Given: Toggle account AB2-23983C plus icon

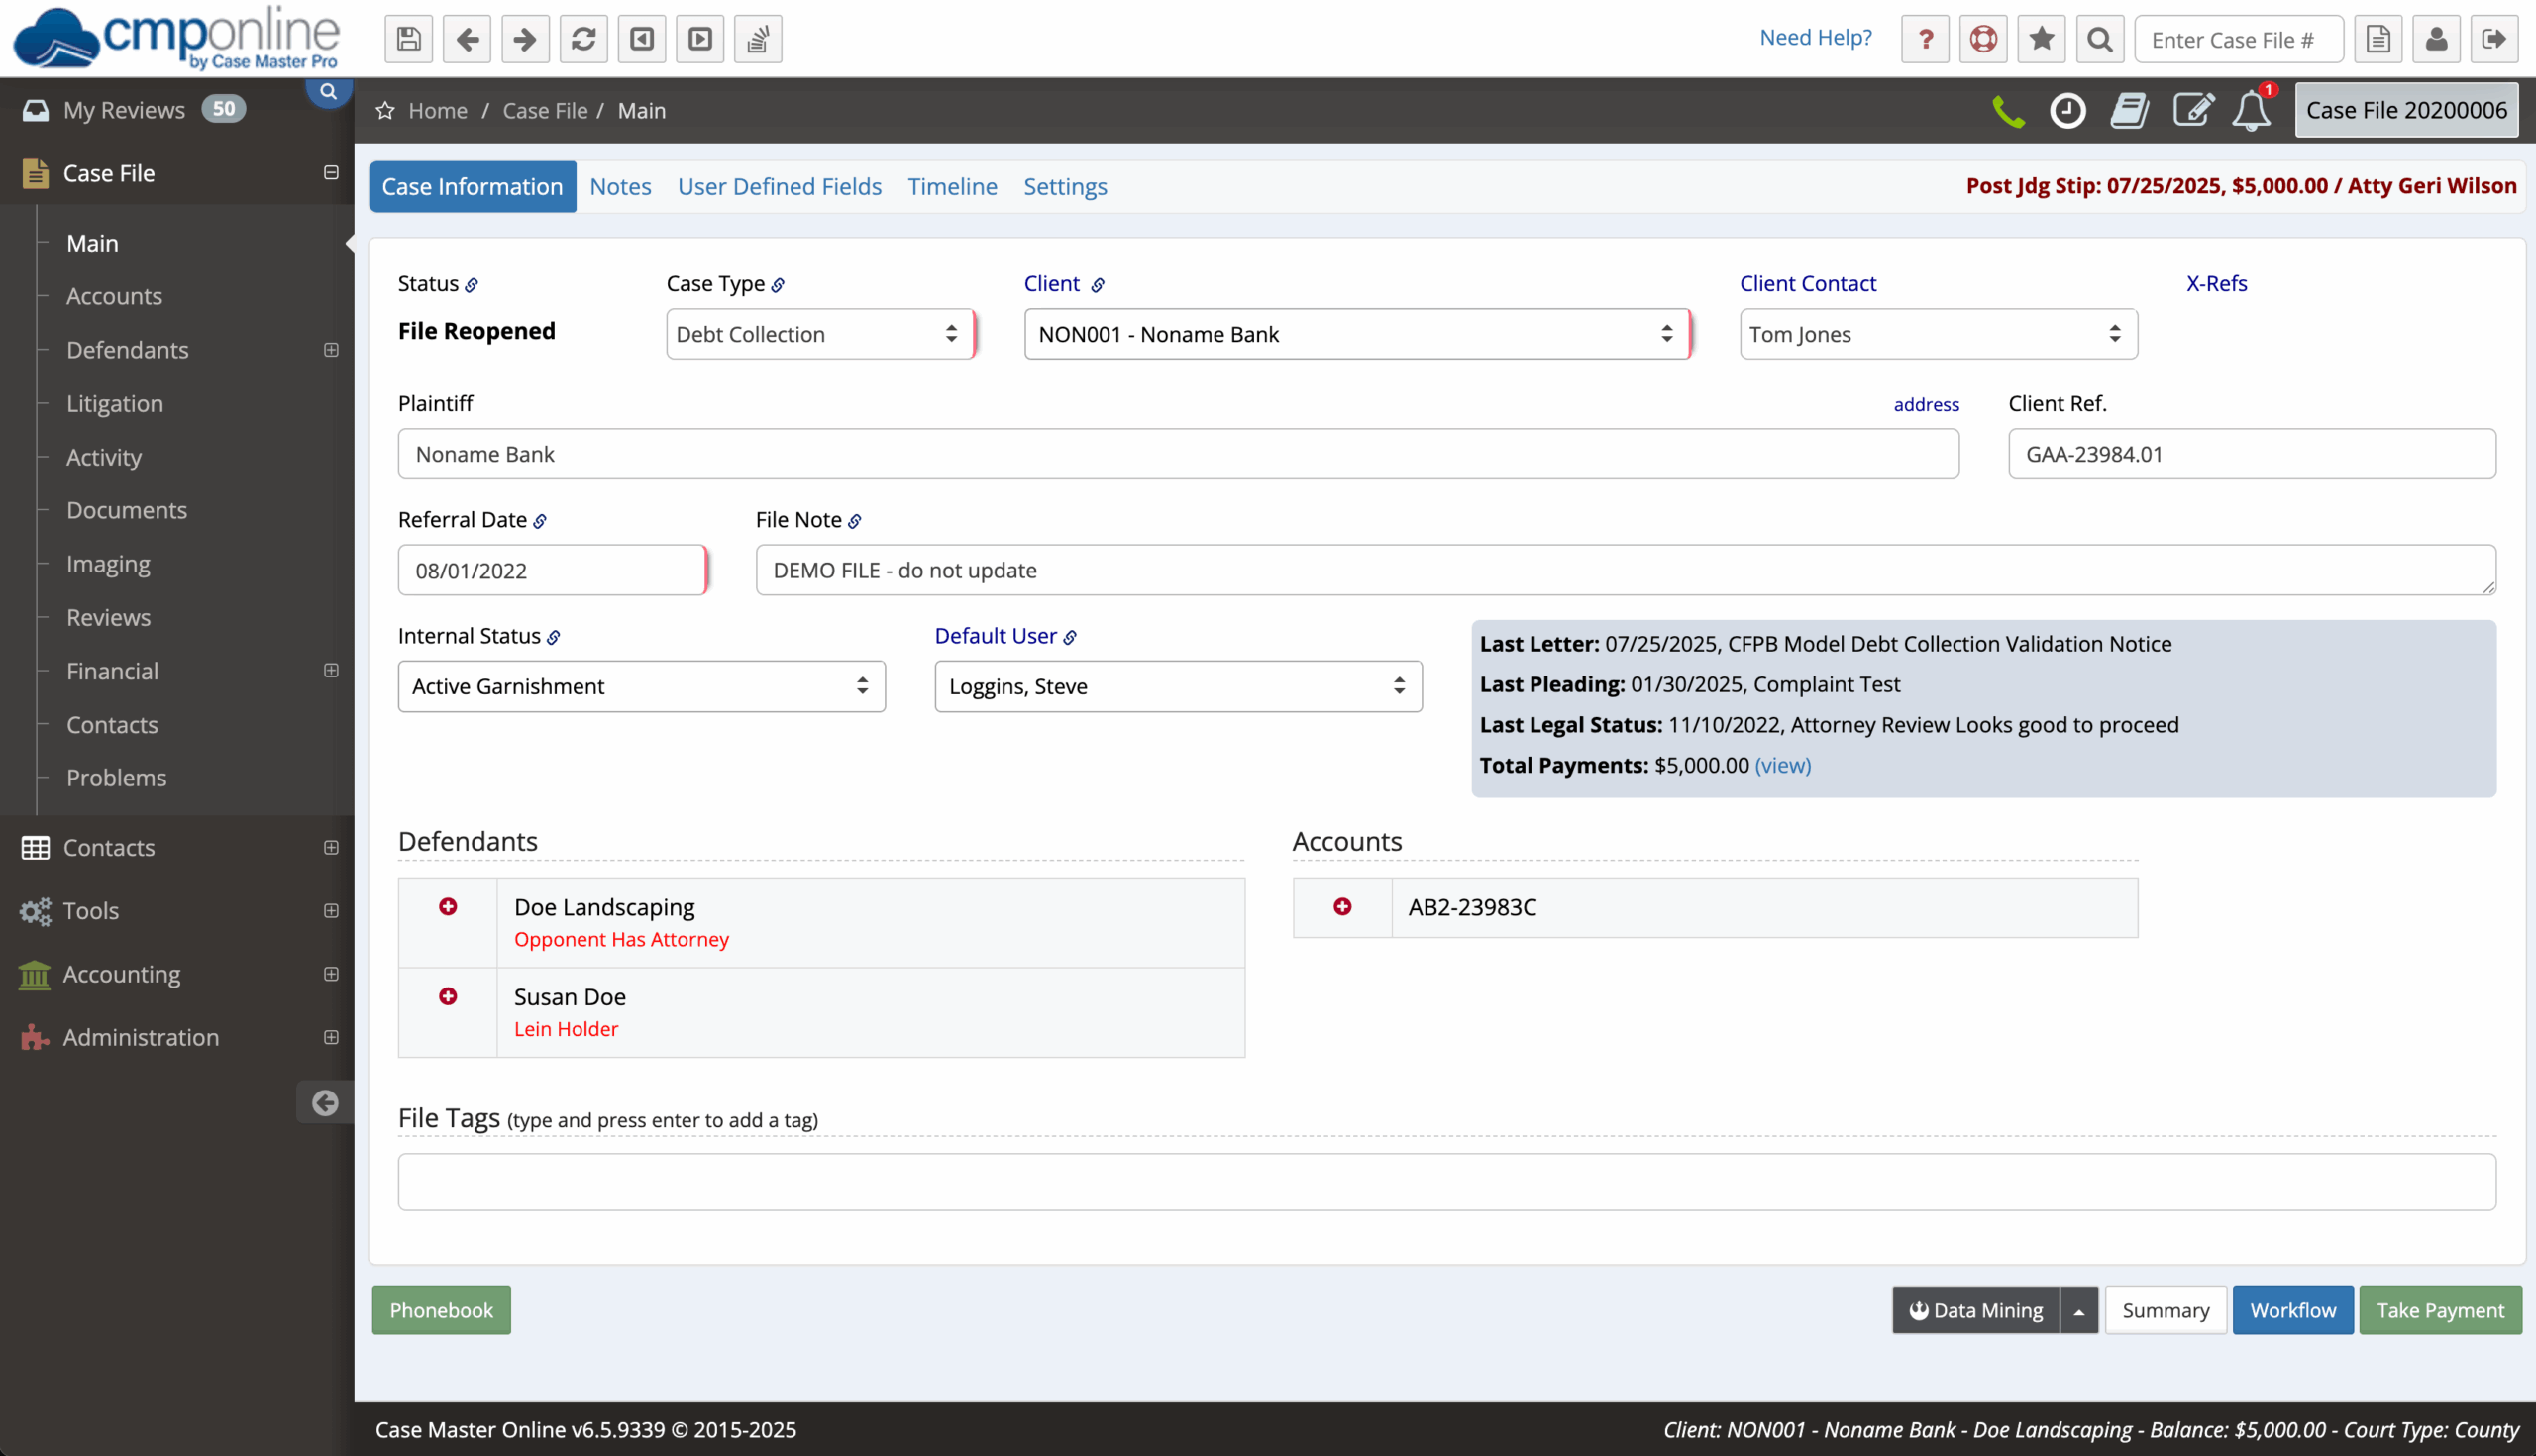Looking at the screenshot, I should click(1342, 906).
